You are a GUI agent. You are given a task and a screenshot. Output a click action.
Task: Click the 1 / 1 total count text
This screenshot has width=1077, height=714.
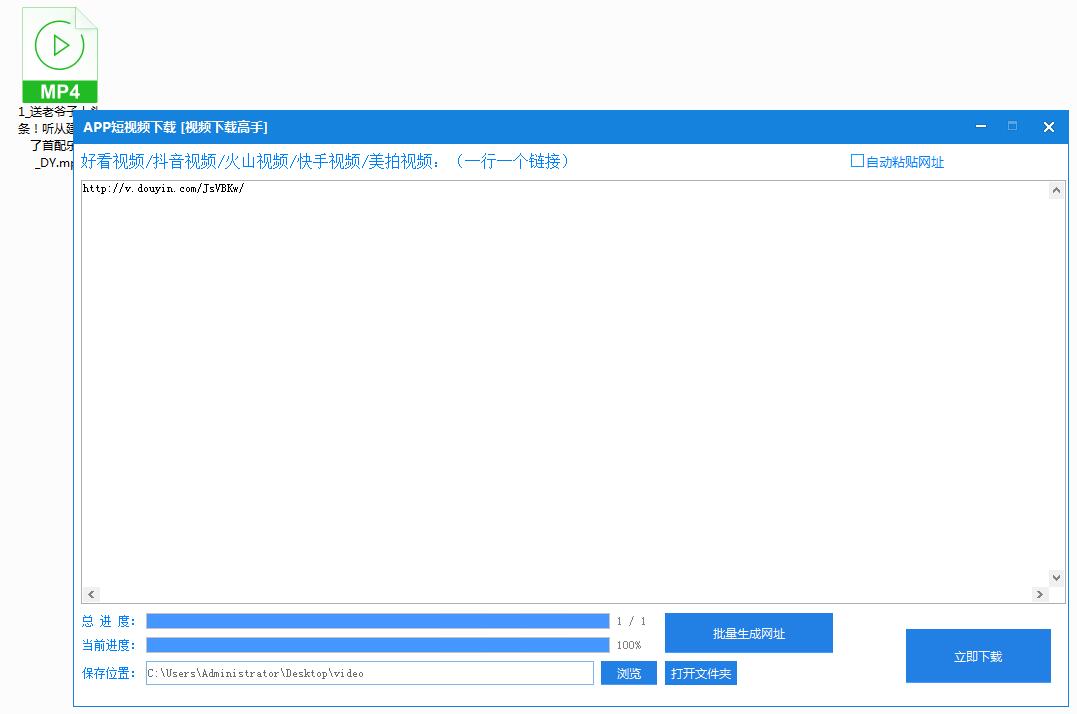click(631, 621)
